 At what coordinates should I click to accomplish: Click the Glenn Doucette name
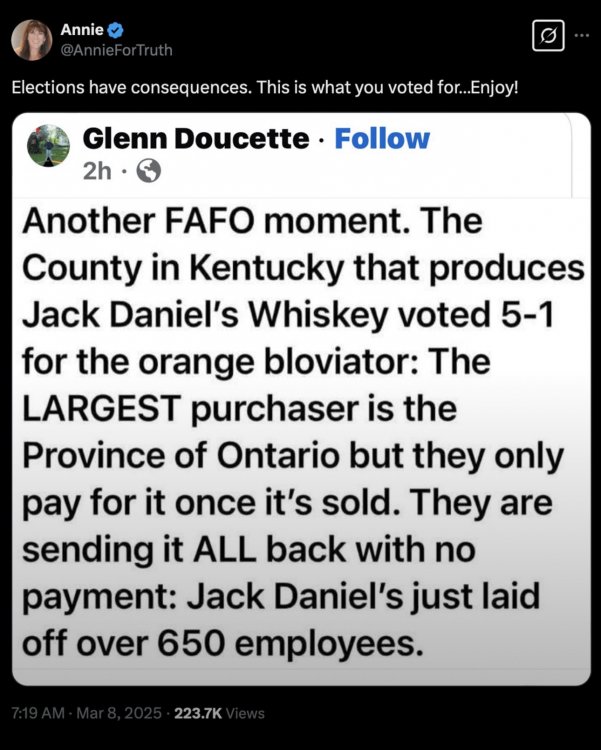[195, 139]
